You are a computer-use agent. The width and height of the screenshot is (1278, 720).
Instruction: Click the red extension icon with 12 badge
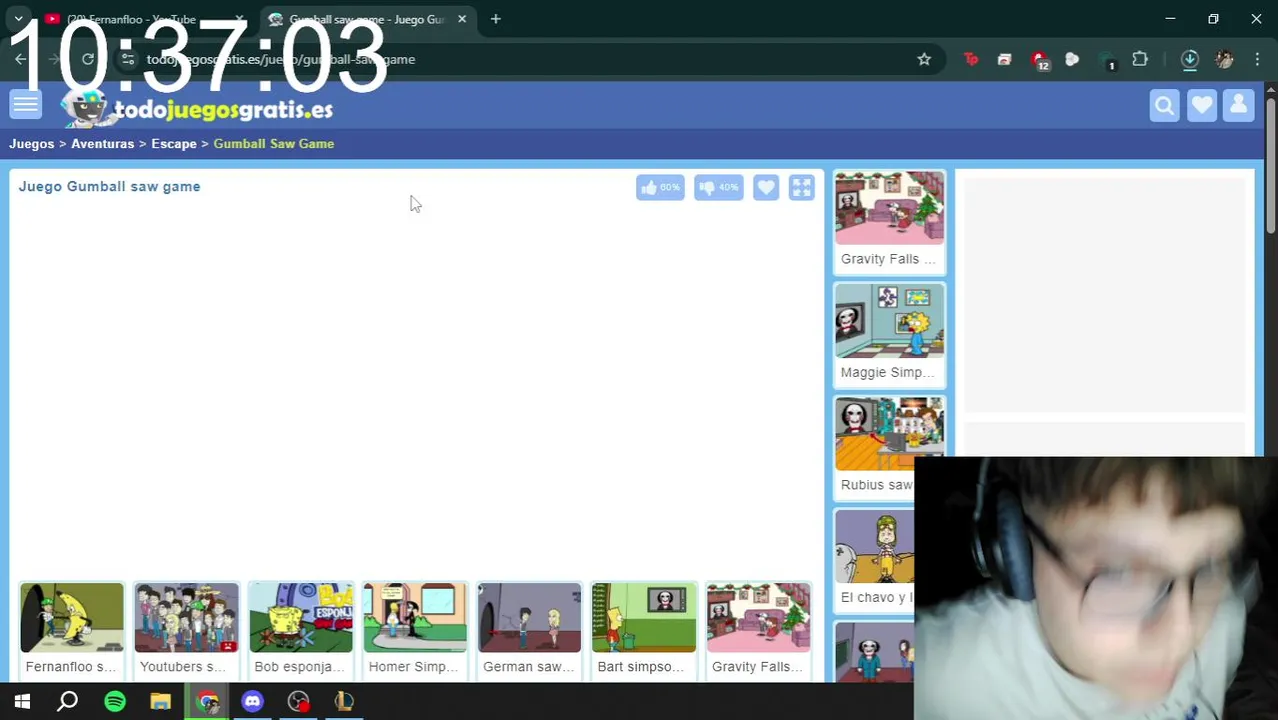click(1040, 60)
